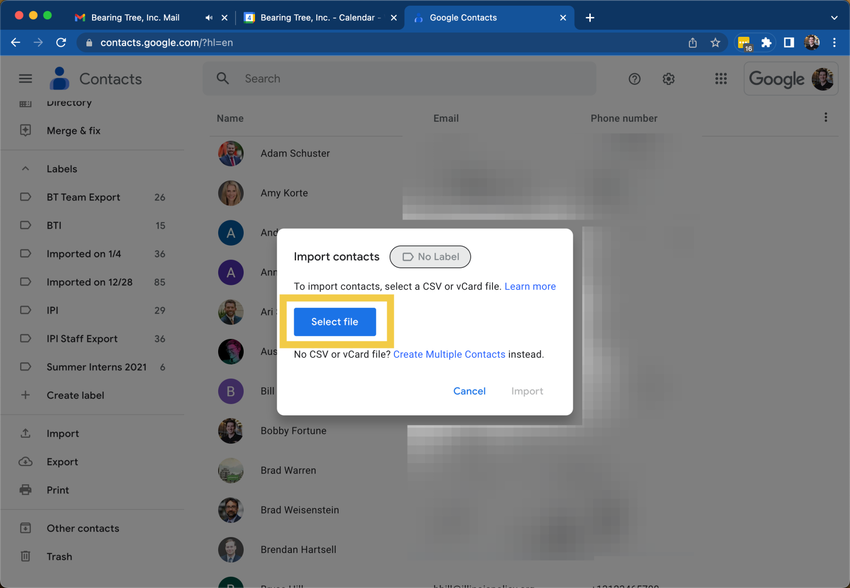
Task: Select the Imported on 12/28 label
Action: (x=92, y=282)
